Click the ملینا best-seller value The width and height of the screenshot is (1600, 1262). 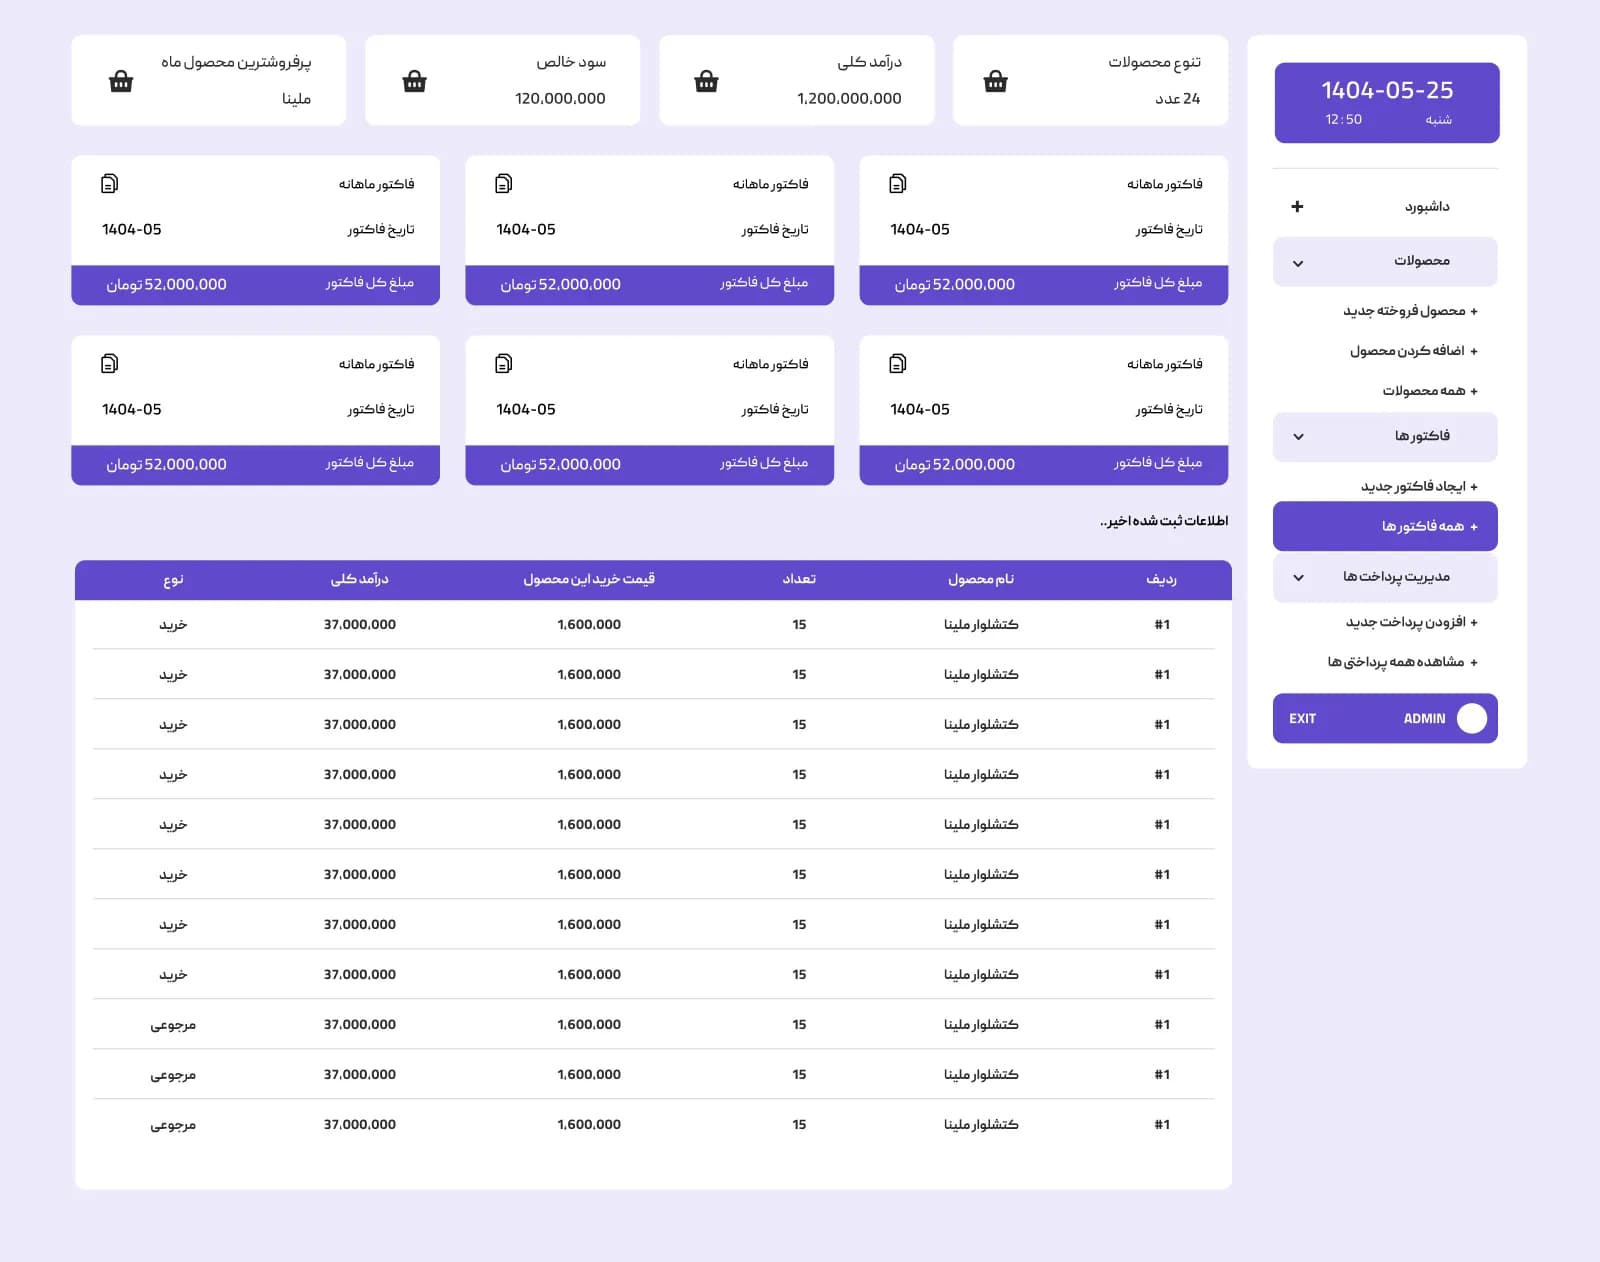point(296,98)
